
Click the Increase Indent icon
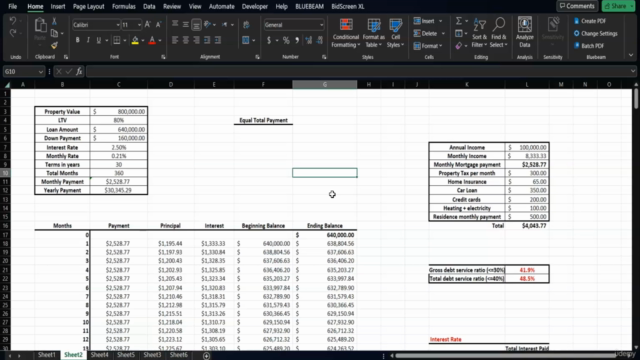click(218, 40)
